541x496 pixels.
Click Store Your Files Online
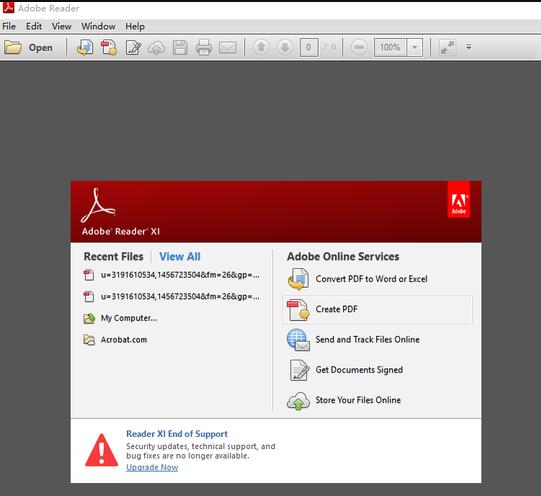point(358,400)
